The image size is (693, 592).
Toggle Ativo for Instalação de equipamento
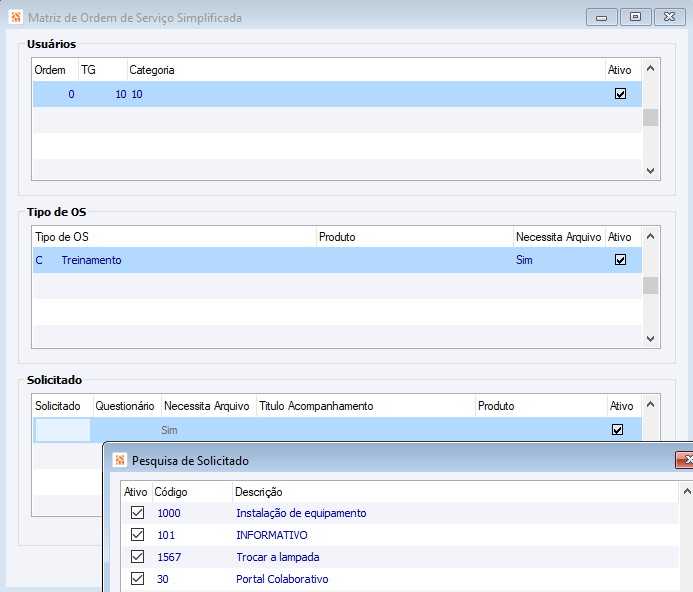click(x=137, y=513)
